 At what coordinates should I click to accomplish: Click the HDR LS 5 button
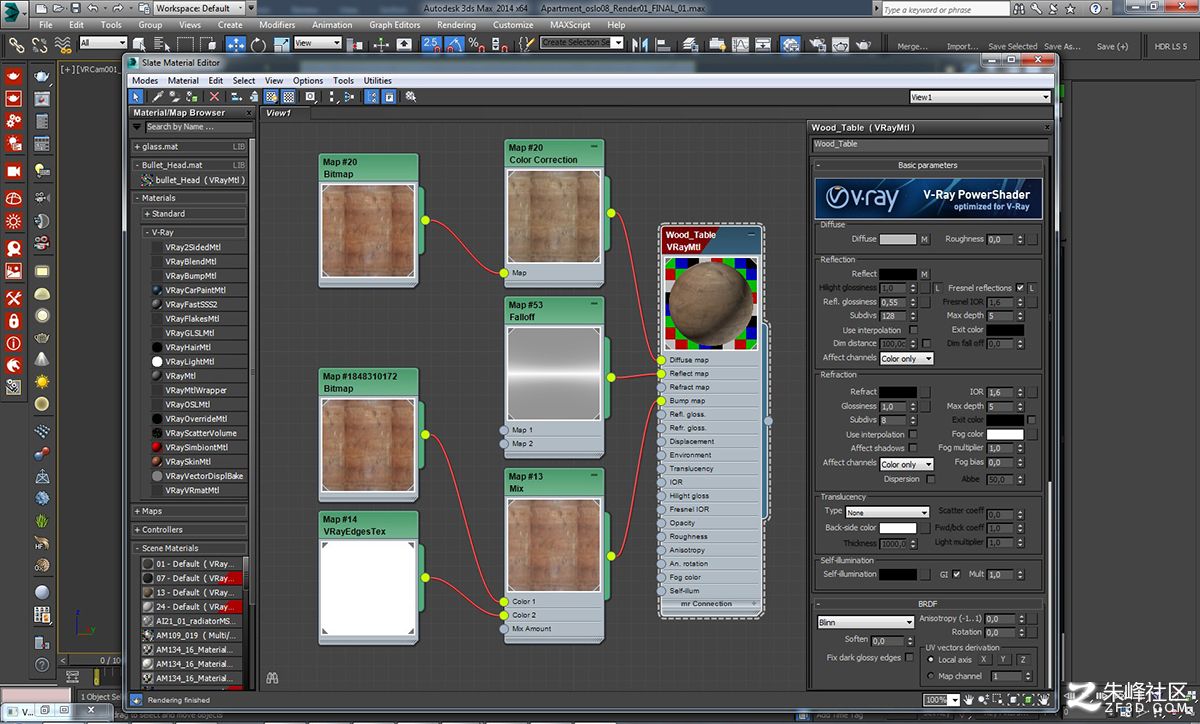click(1170, 46)
